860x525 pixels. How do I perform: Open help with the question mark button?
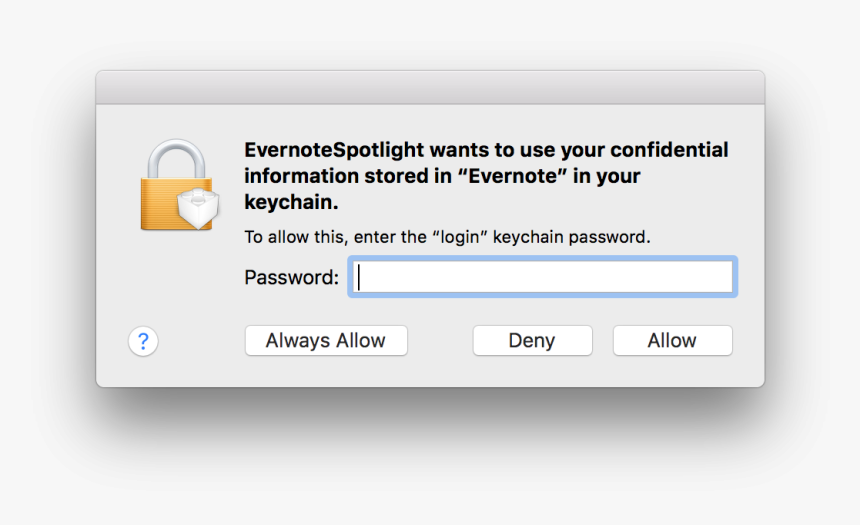(x=143, y=341)
